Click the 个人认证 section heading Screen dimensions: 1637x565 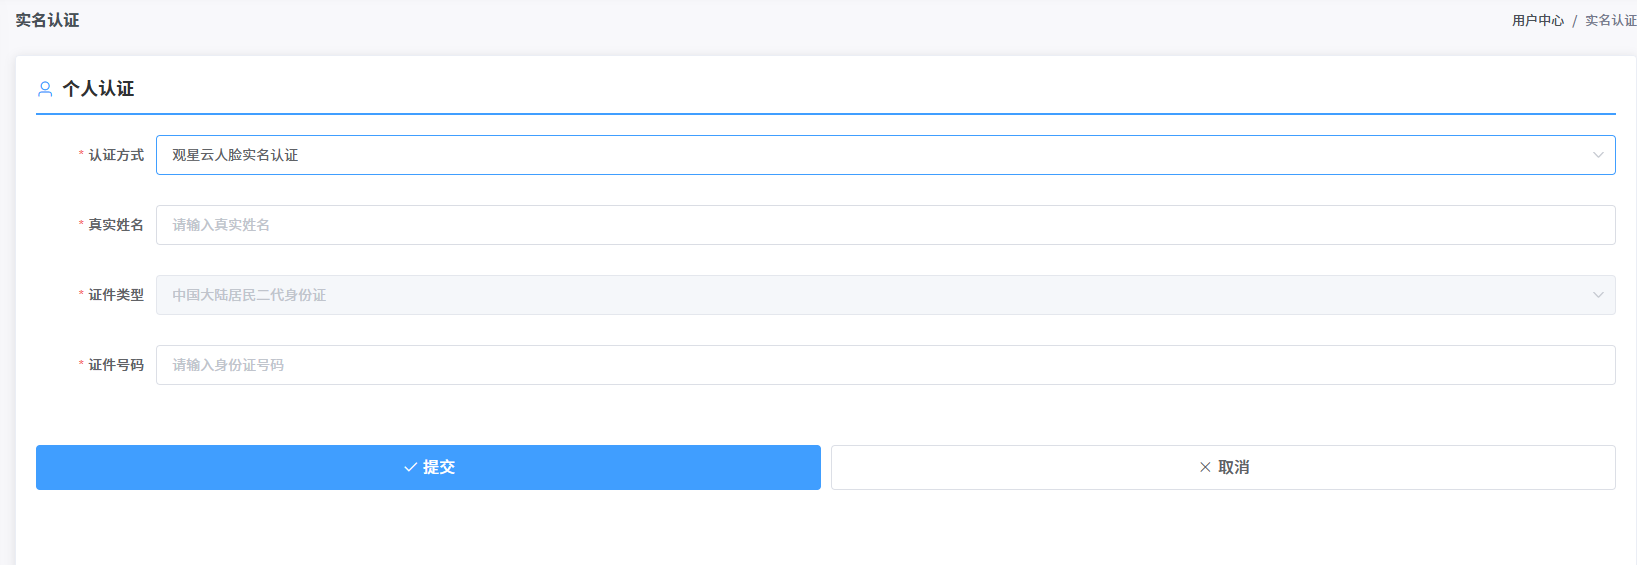coord(98,89)
